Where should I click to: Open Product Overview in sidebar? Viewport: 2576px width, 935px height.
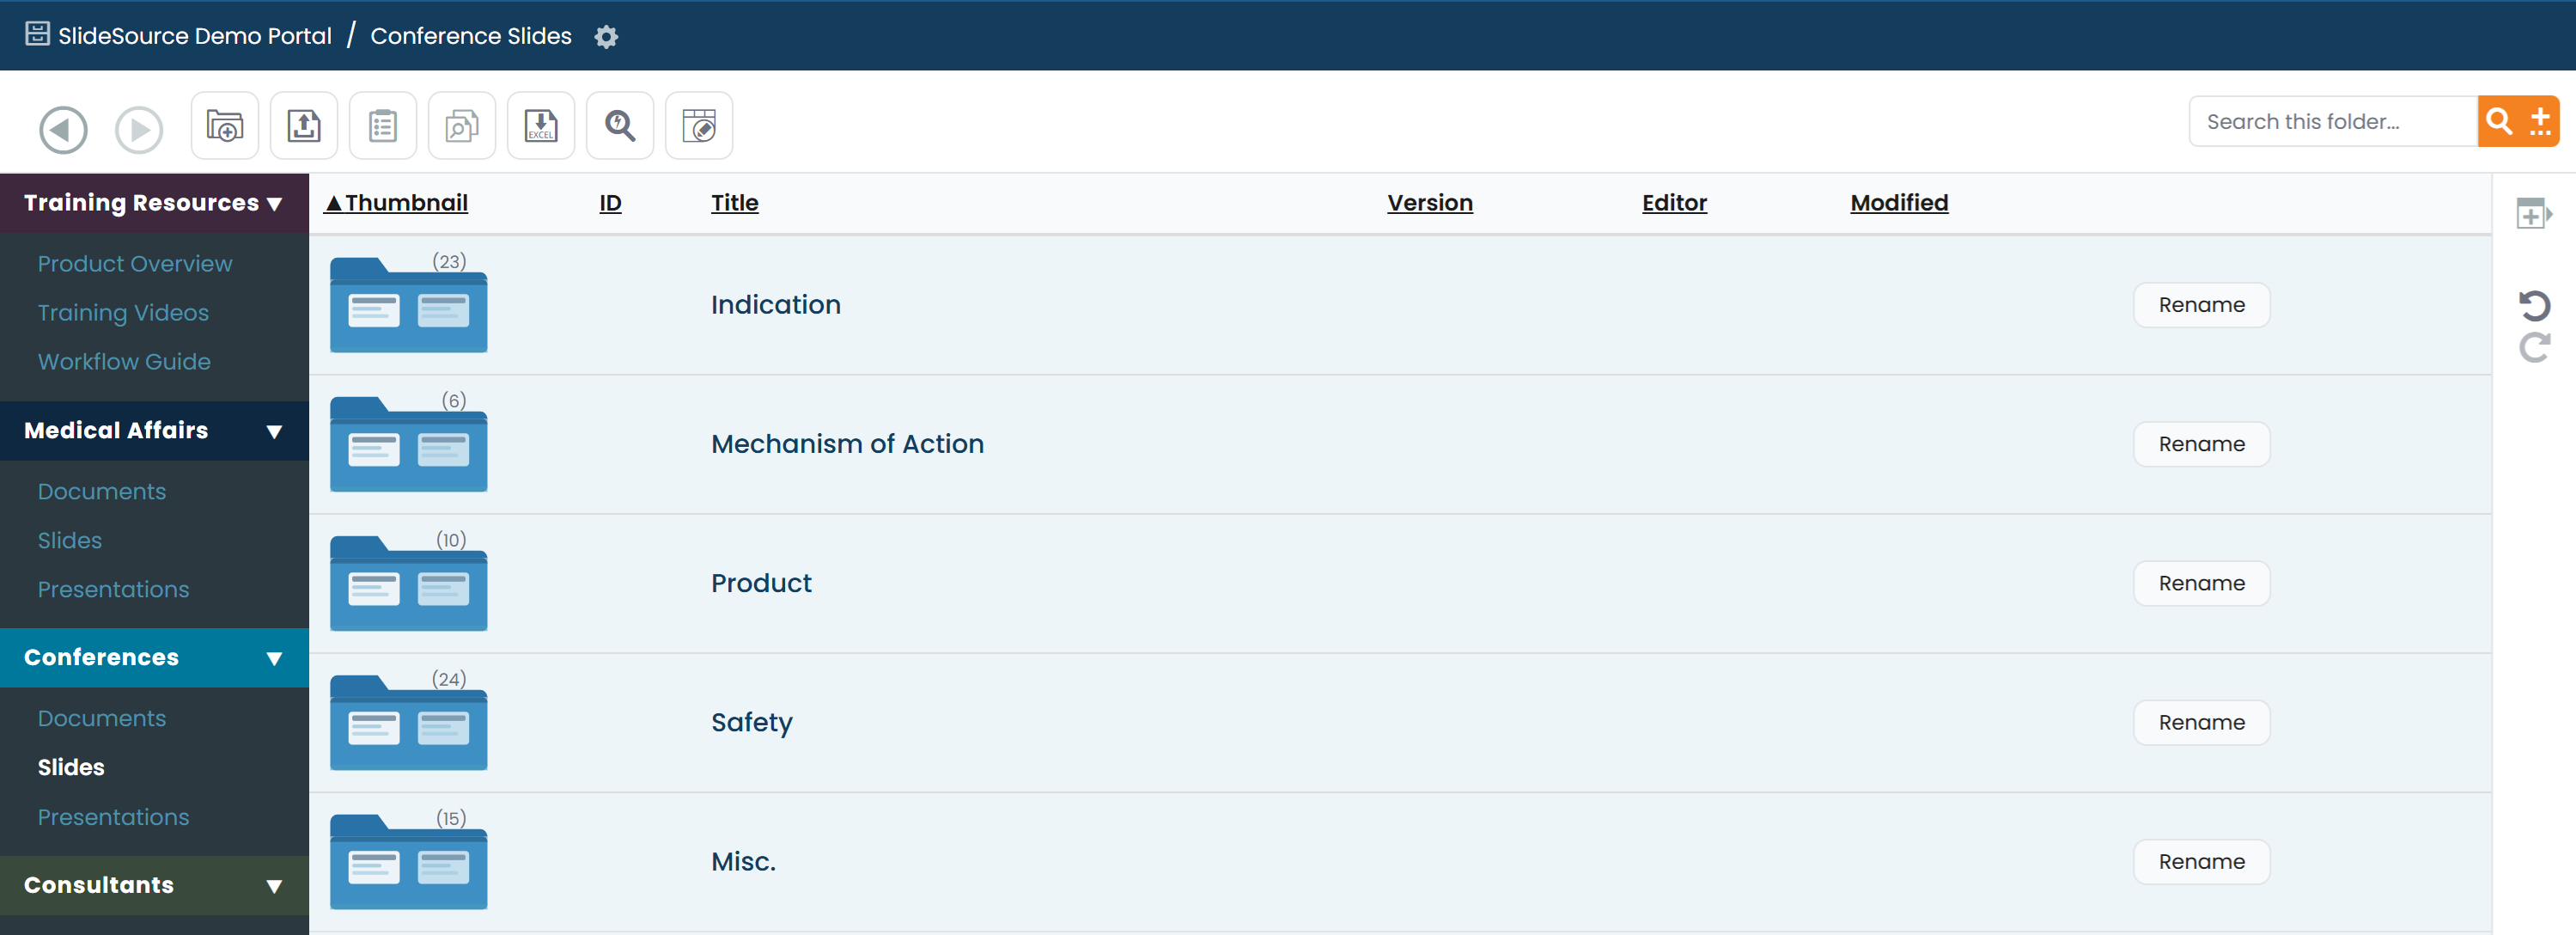point(135,264)
